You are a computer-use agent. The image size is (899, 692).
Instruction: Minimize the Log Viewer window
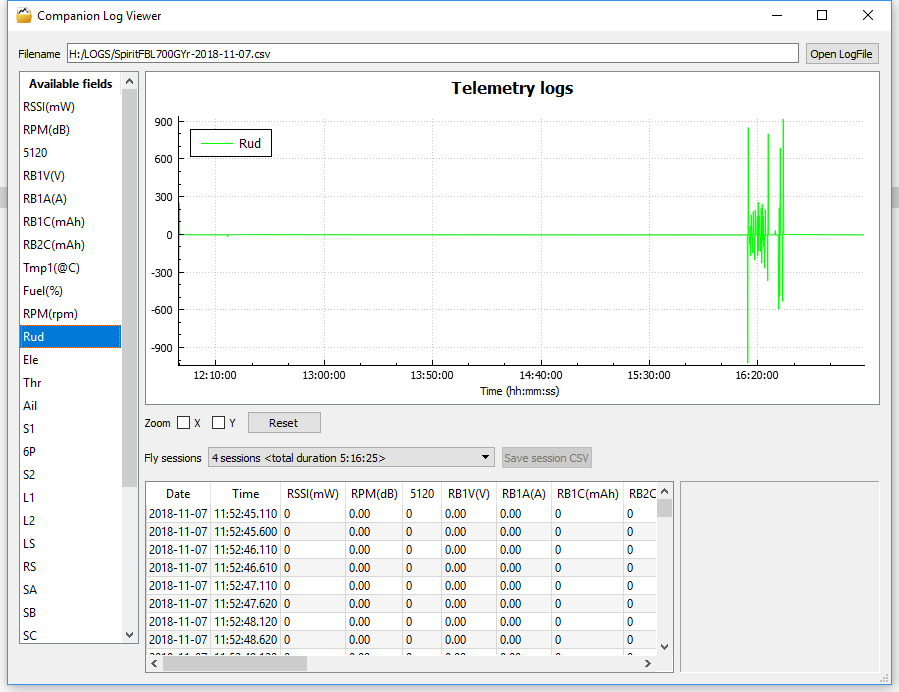(x=776, y=16)
